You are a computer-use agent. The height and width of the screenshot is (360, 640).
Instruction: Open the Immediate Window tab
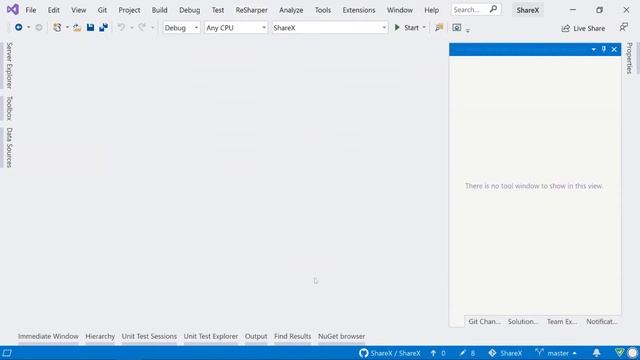coord(48,336)
